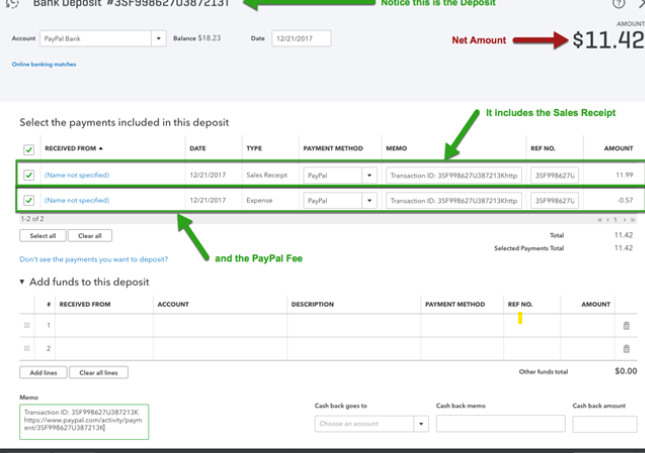This screenshot has width=645, height=453.
Task: Open the Cash back goes to dropdown
Action: tap(421, 424)
